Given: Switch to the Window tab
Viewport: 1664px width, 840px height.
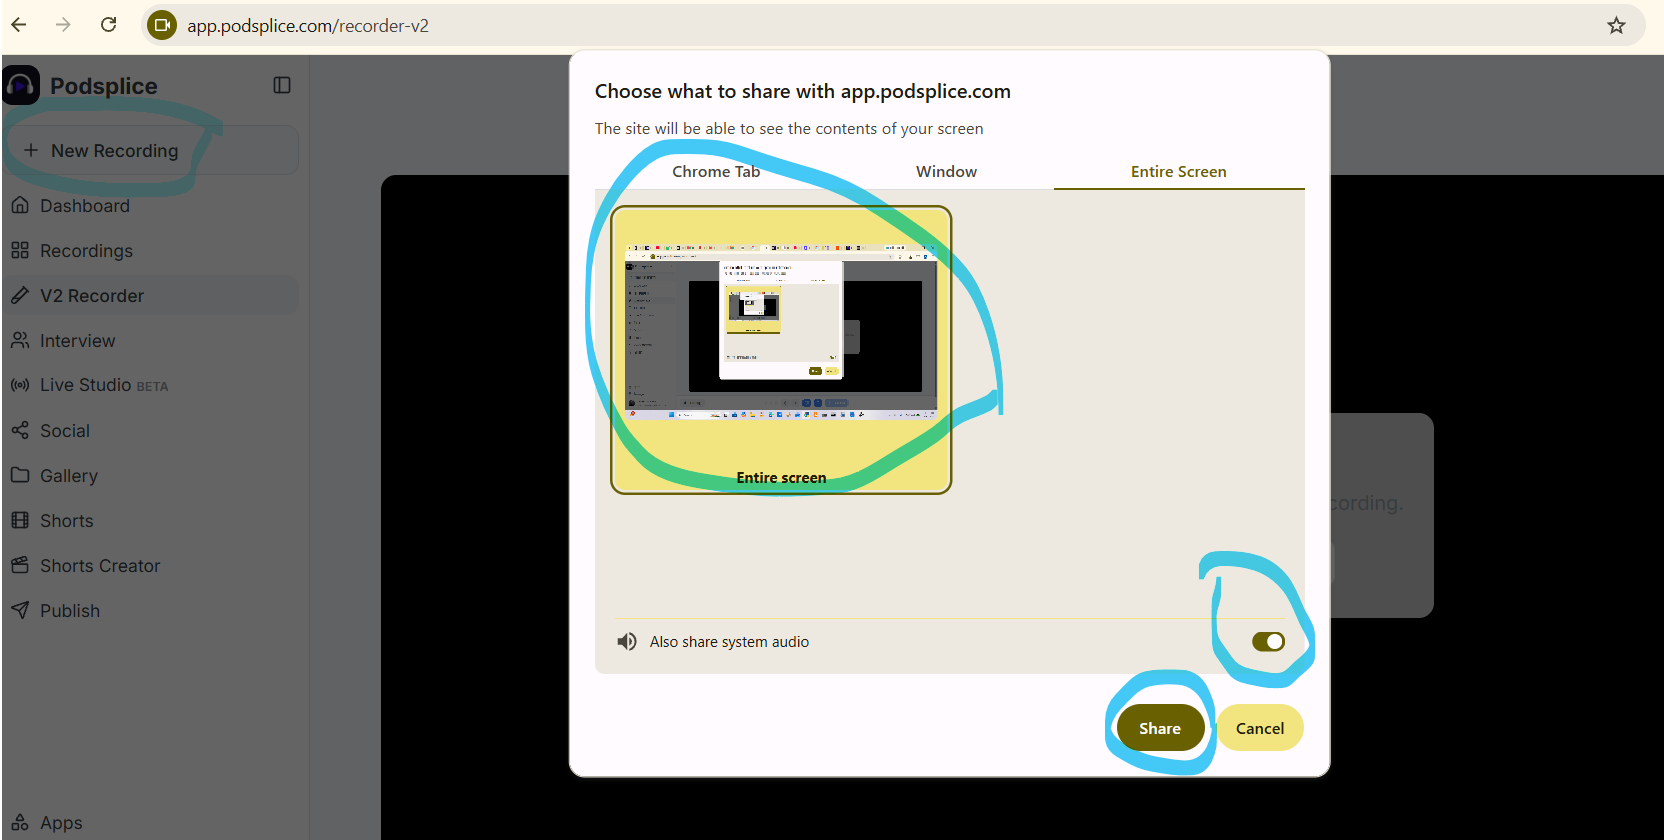Looking at the screenshot, I should coord(946,171).
